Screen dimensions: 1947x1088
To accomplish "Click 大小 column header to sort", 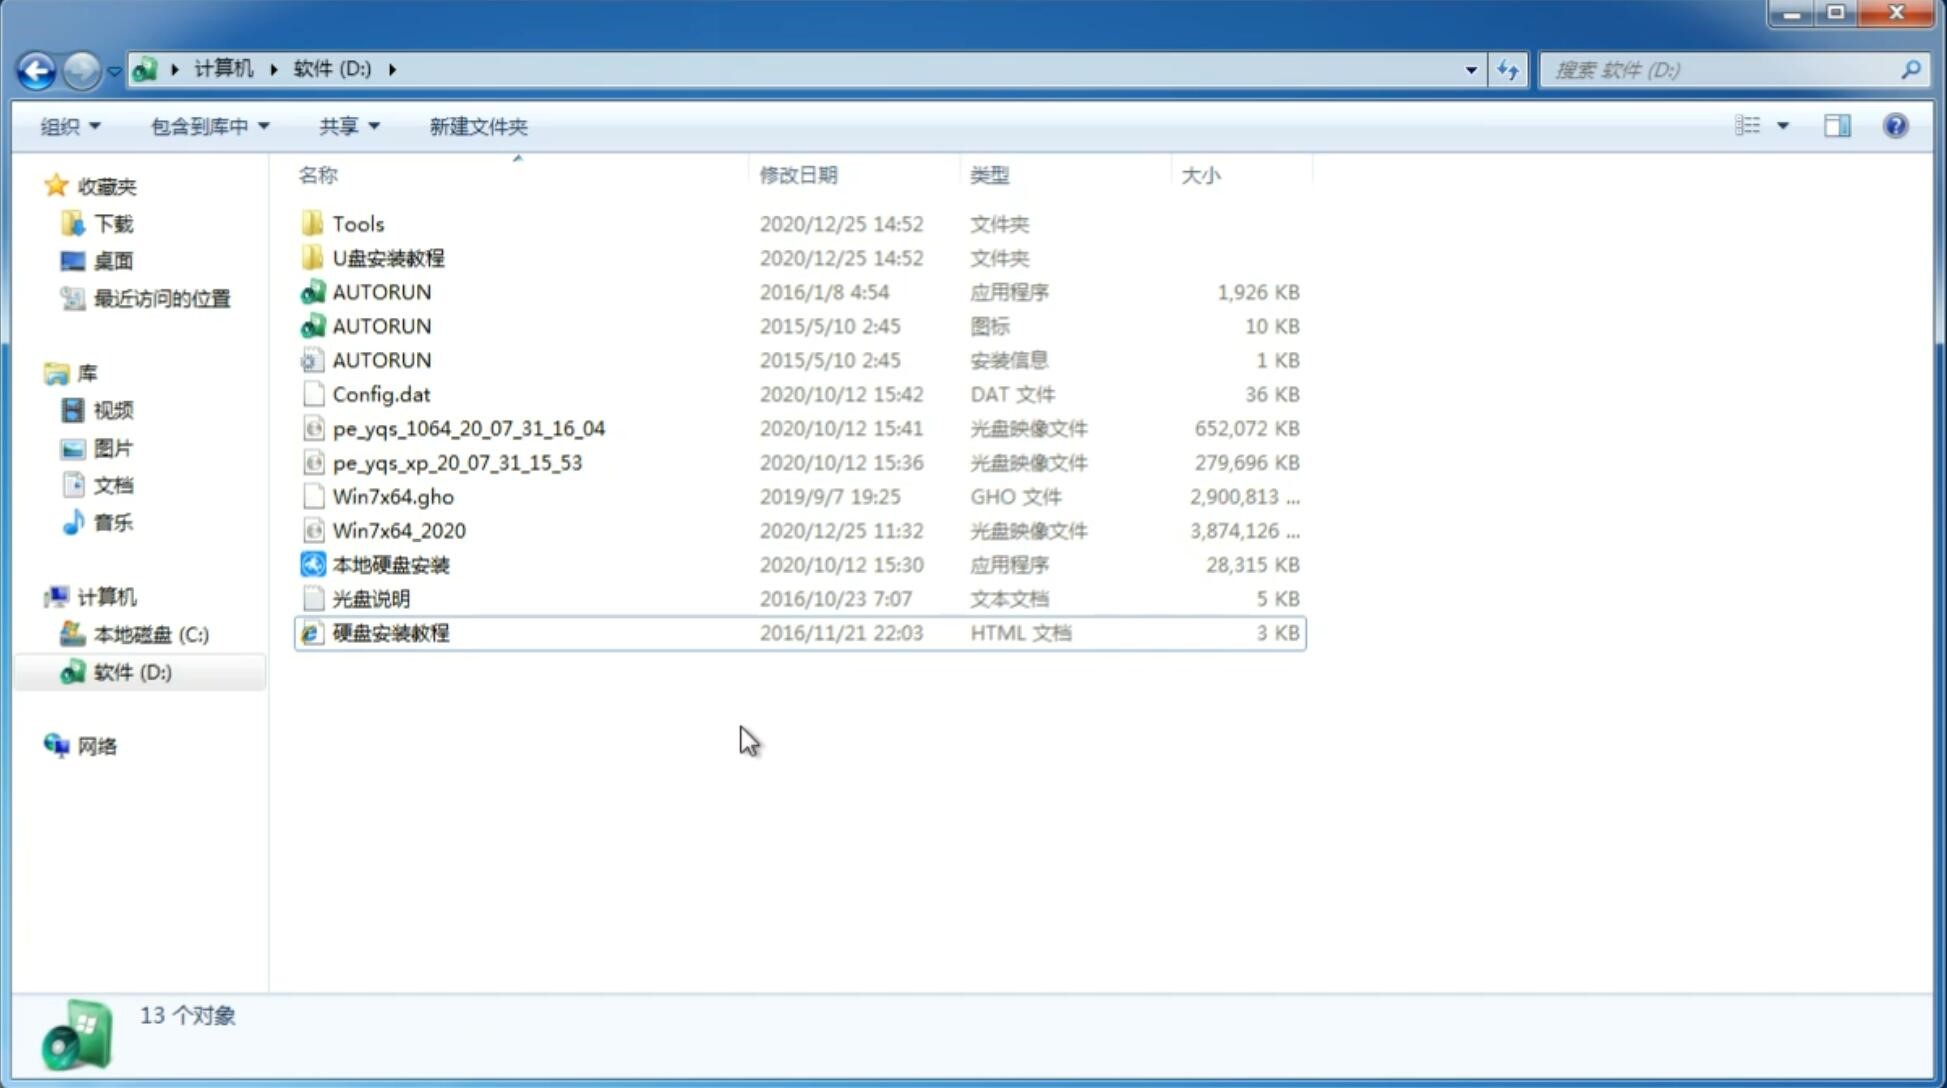I will [x=1201, y=175].
